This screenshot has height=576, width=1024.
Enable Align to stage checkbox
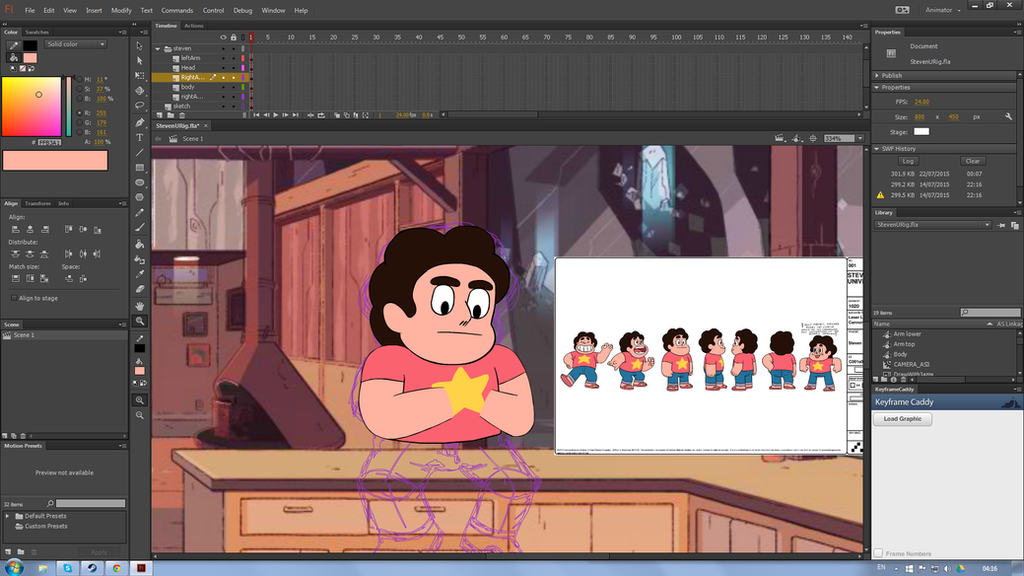point(14,298)
